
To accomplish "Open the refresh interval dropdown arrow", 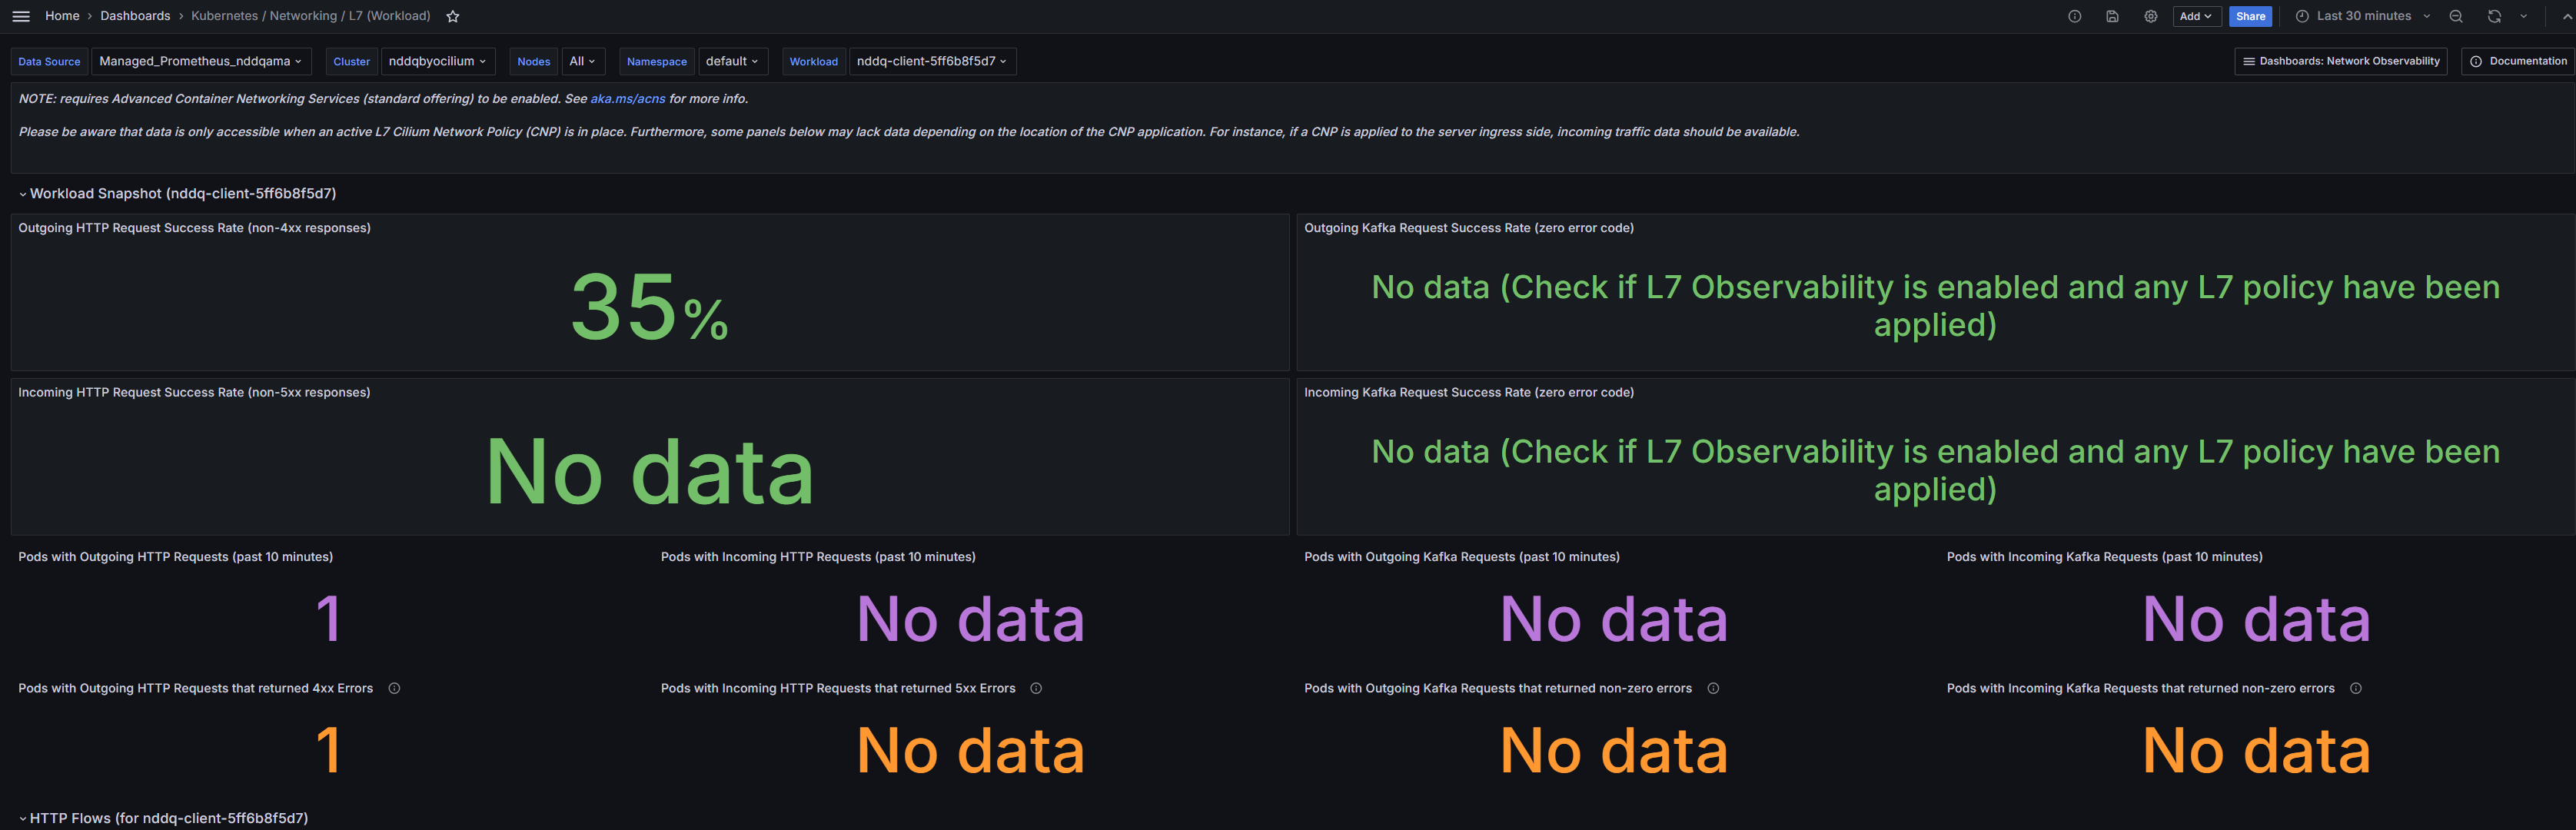I will 2523,16.
